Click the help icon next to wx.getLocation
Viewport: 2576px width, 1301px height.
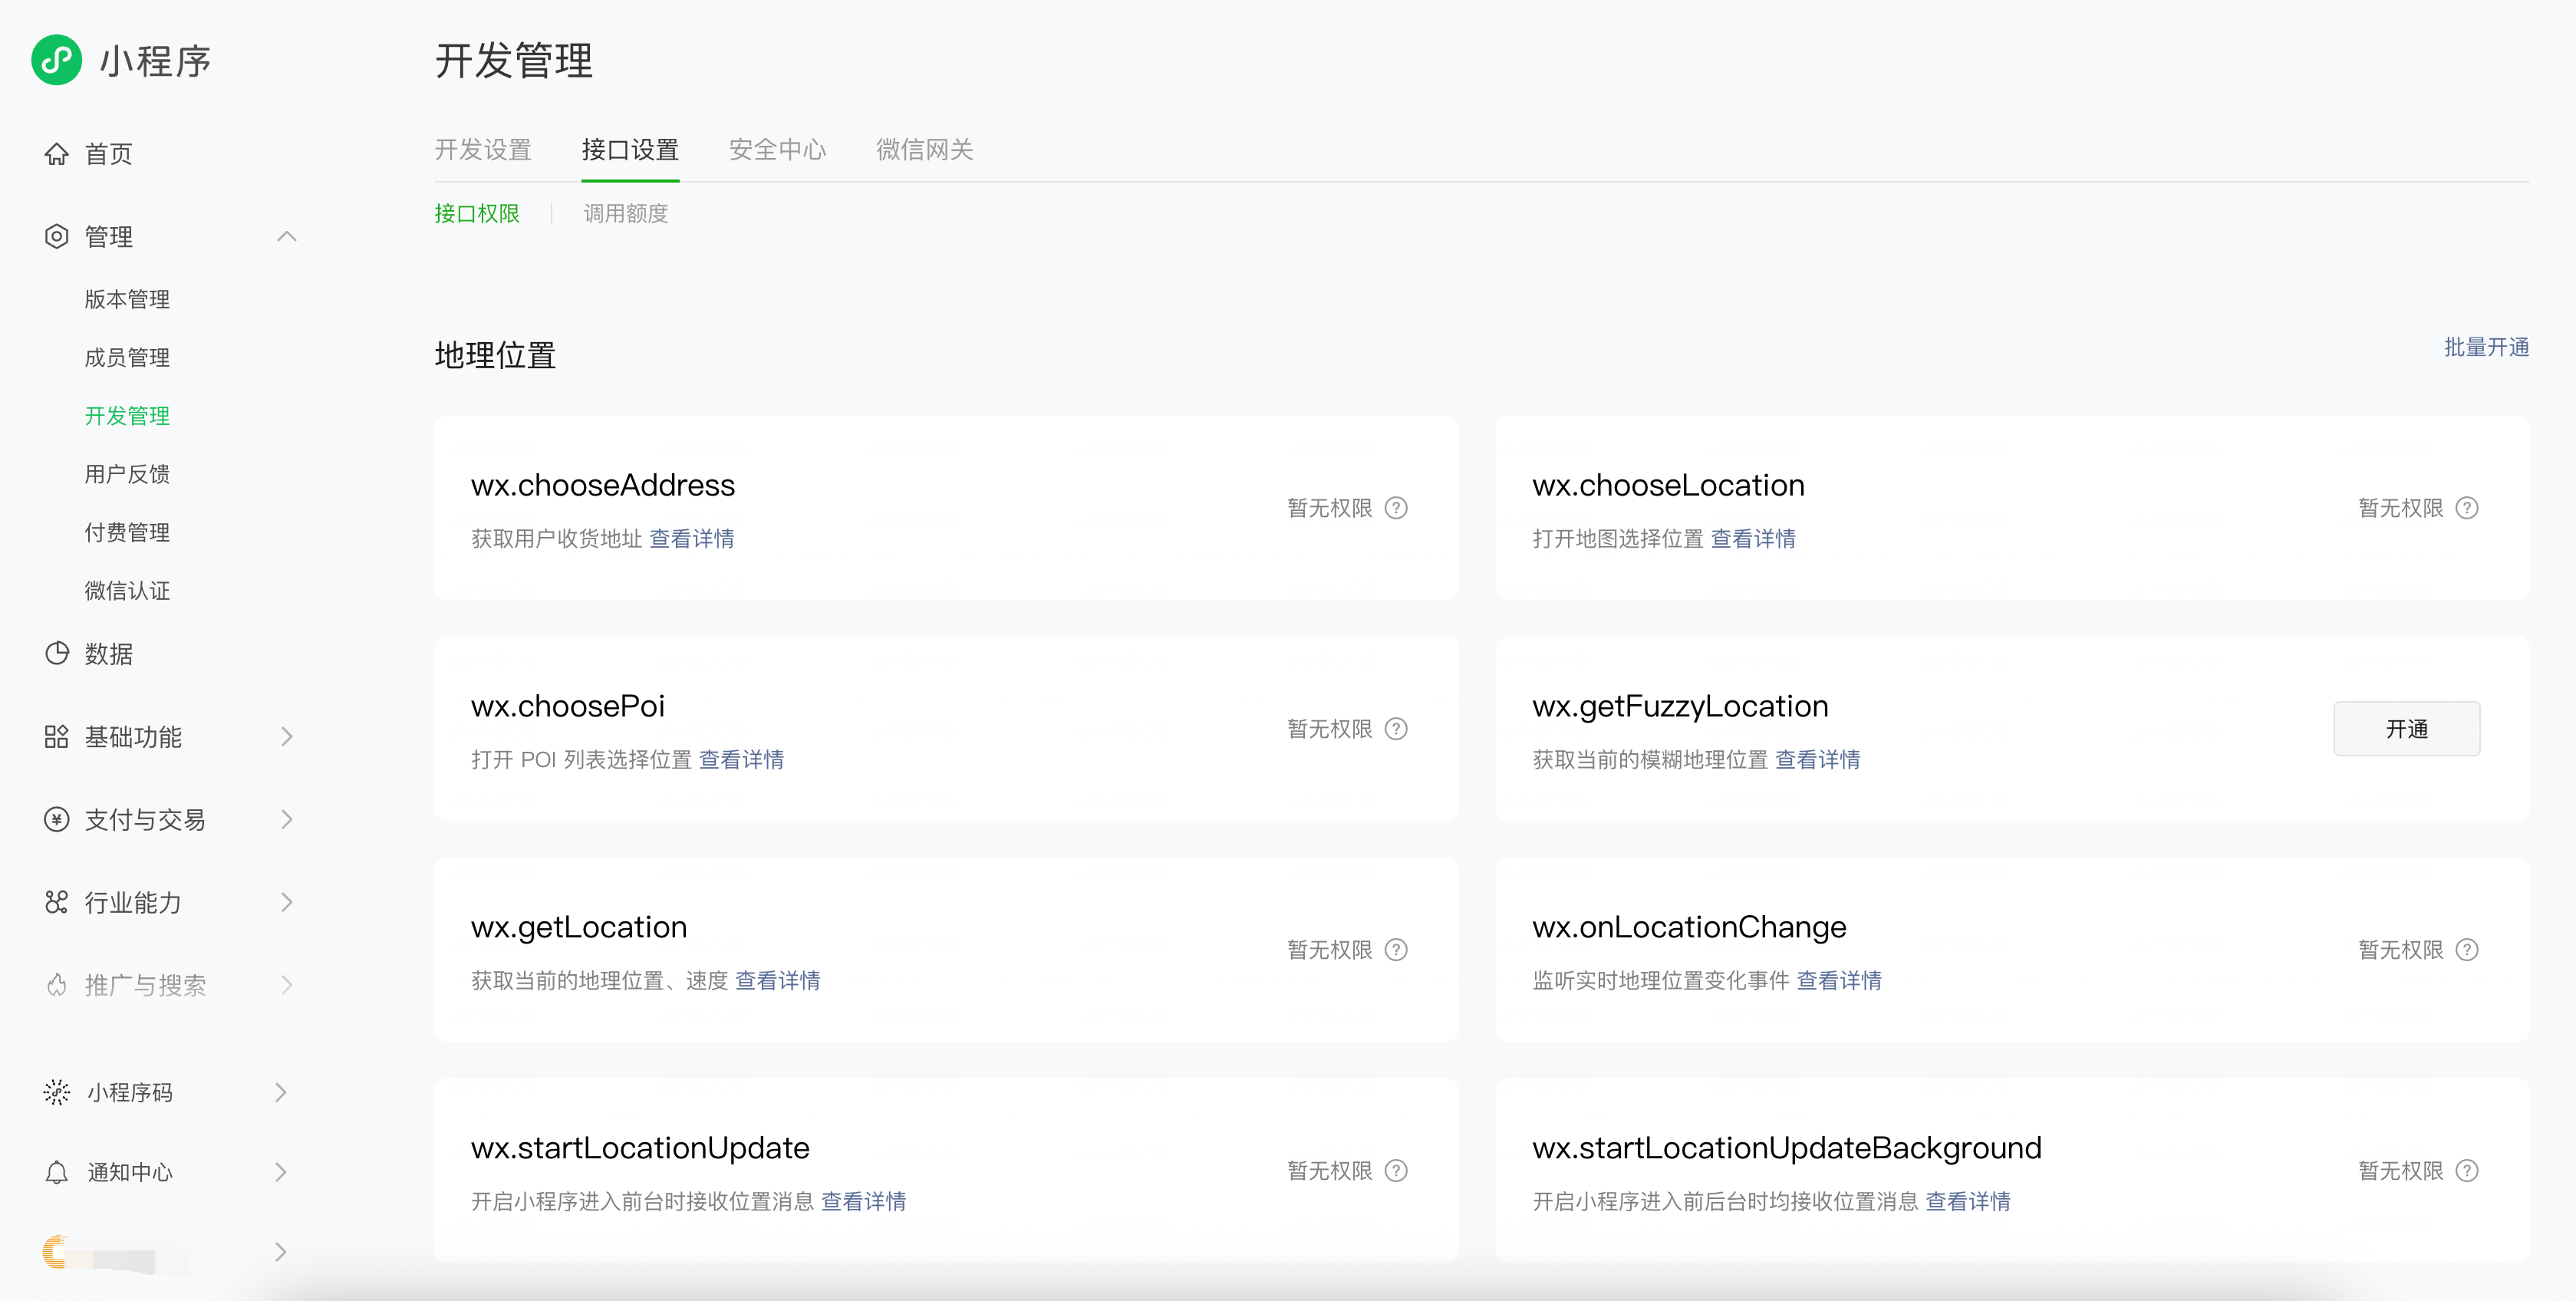[1396, 950]
